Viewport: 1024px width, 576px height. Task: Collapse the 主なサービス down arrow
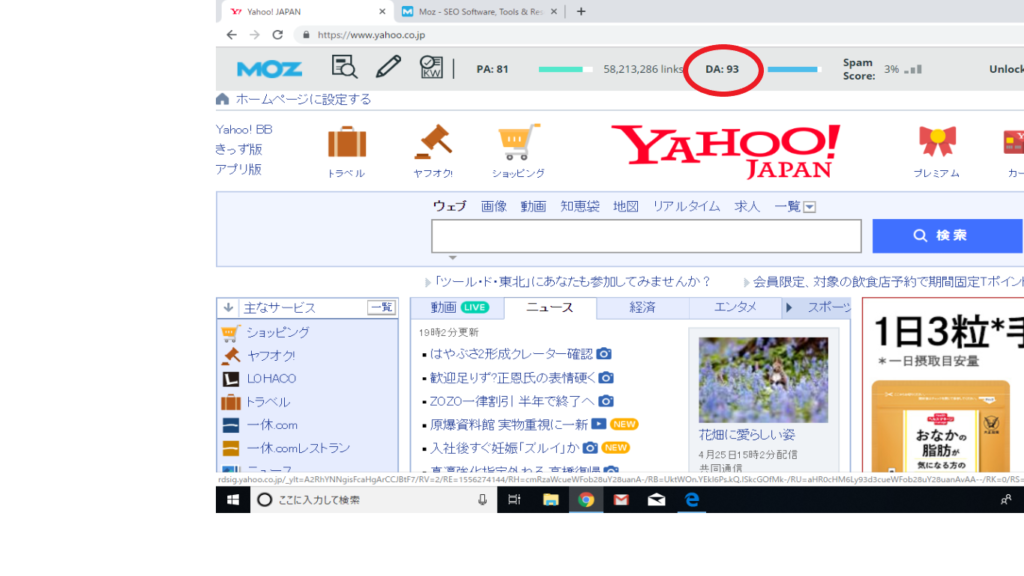tap(228, 307)
